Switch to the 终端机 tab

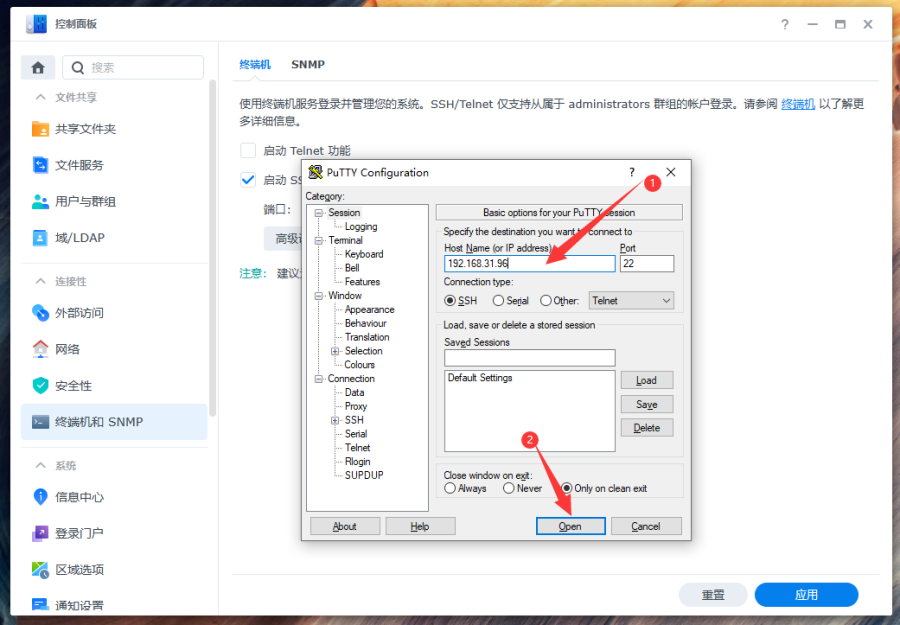(x=255, y=64)
